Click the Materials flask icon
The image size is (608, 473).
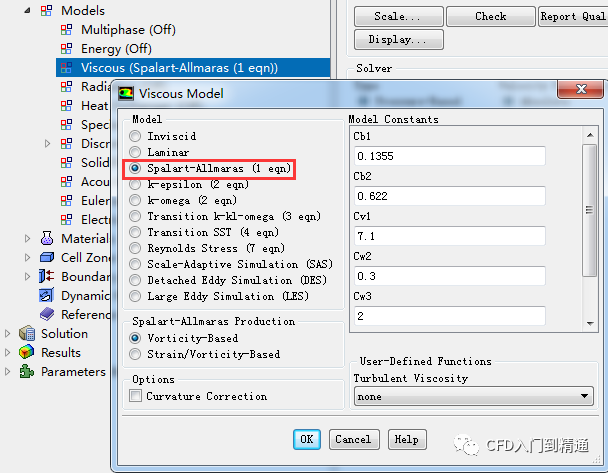point(47,238)
